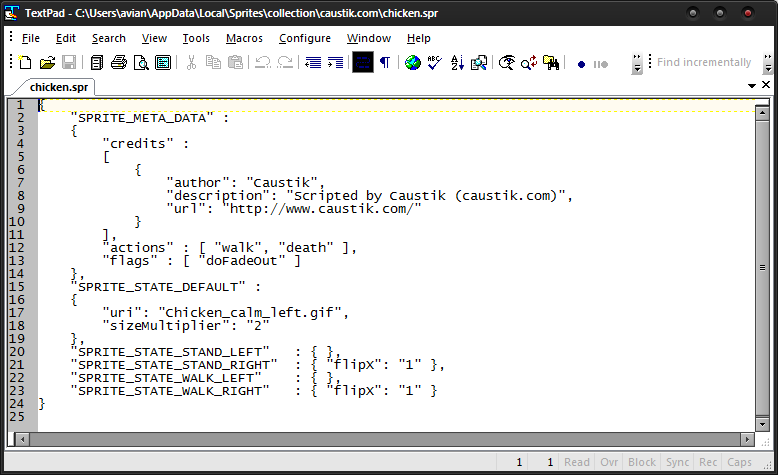Image resolution: width=778 pixels, height=475 pixels.
Task: Expand the Find incrementally toolbar overflow chevron
Action: click(x=765, y=64)
